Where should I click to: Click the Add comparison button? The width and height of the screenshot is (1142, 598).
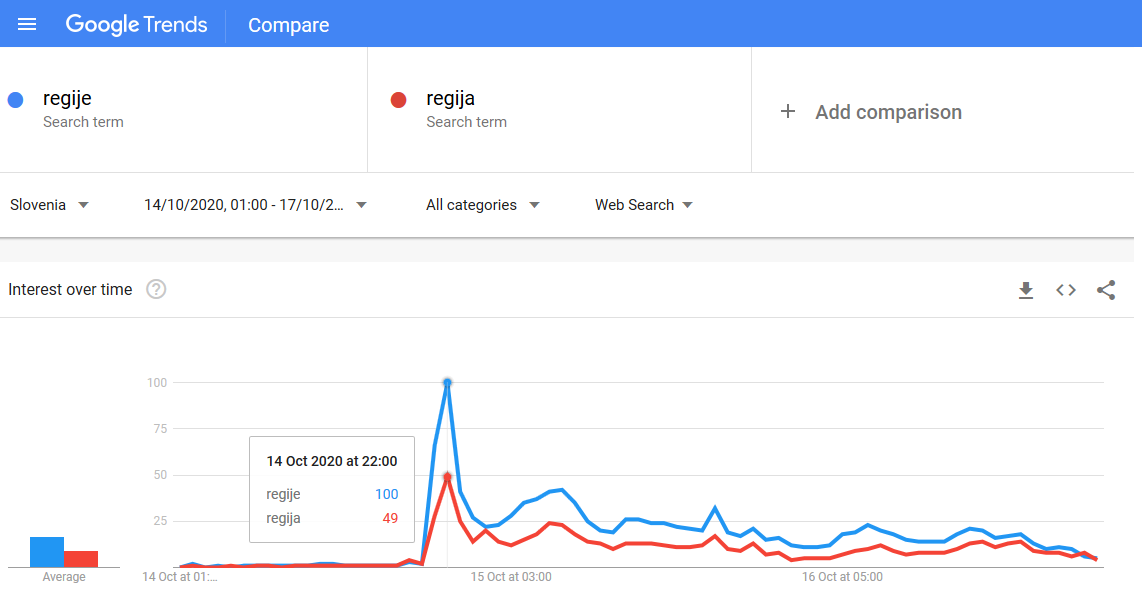tap(870, 111)
